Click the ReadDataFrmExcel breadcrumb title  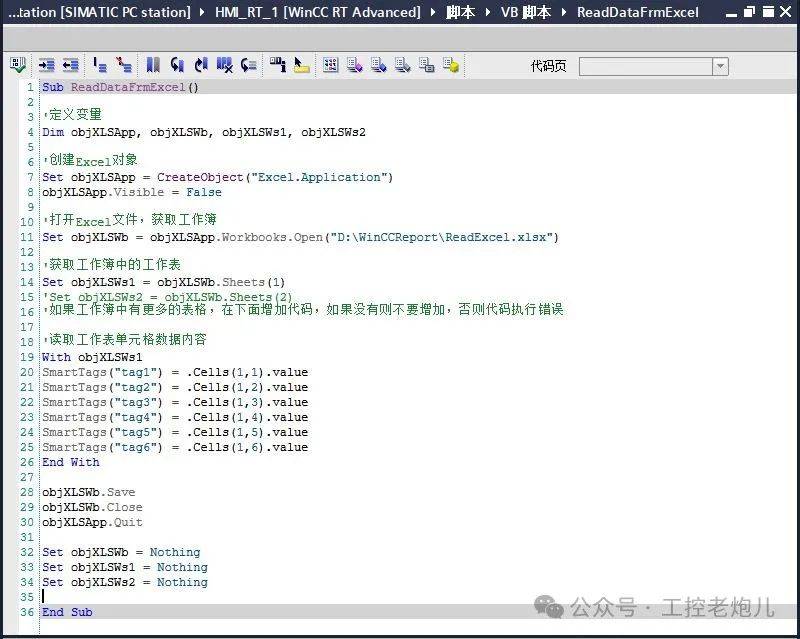tap(638, 12)
